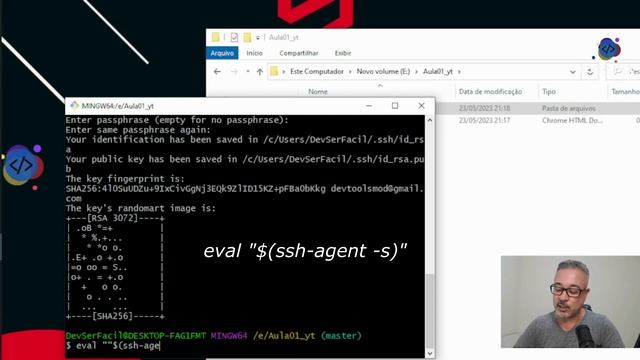The height and width of the screenshot is (360, 640).
Task: Select the Pasta de arquivos row
Action: tap(538, 108)
